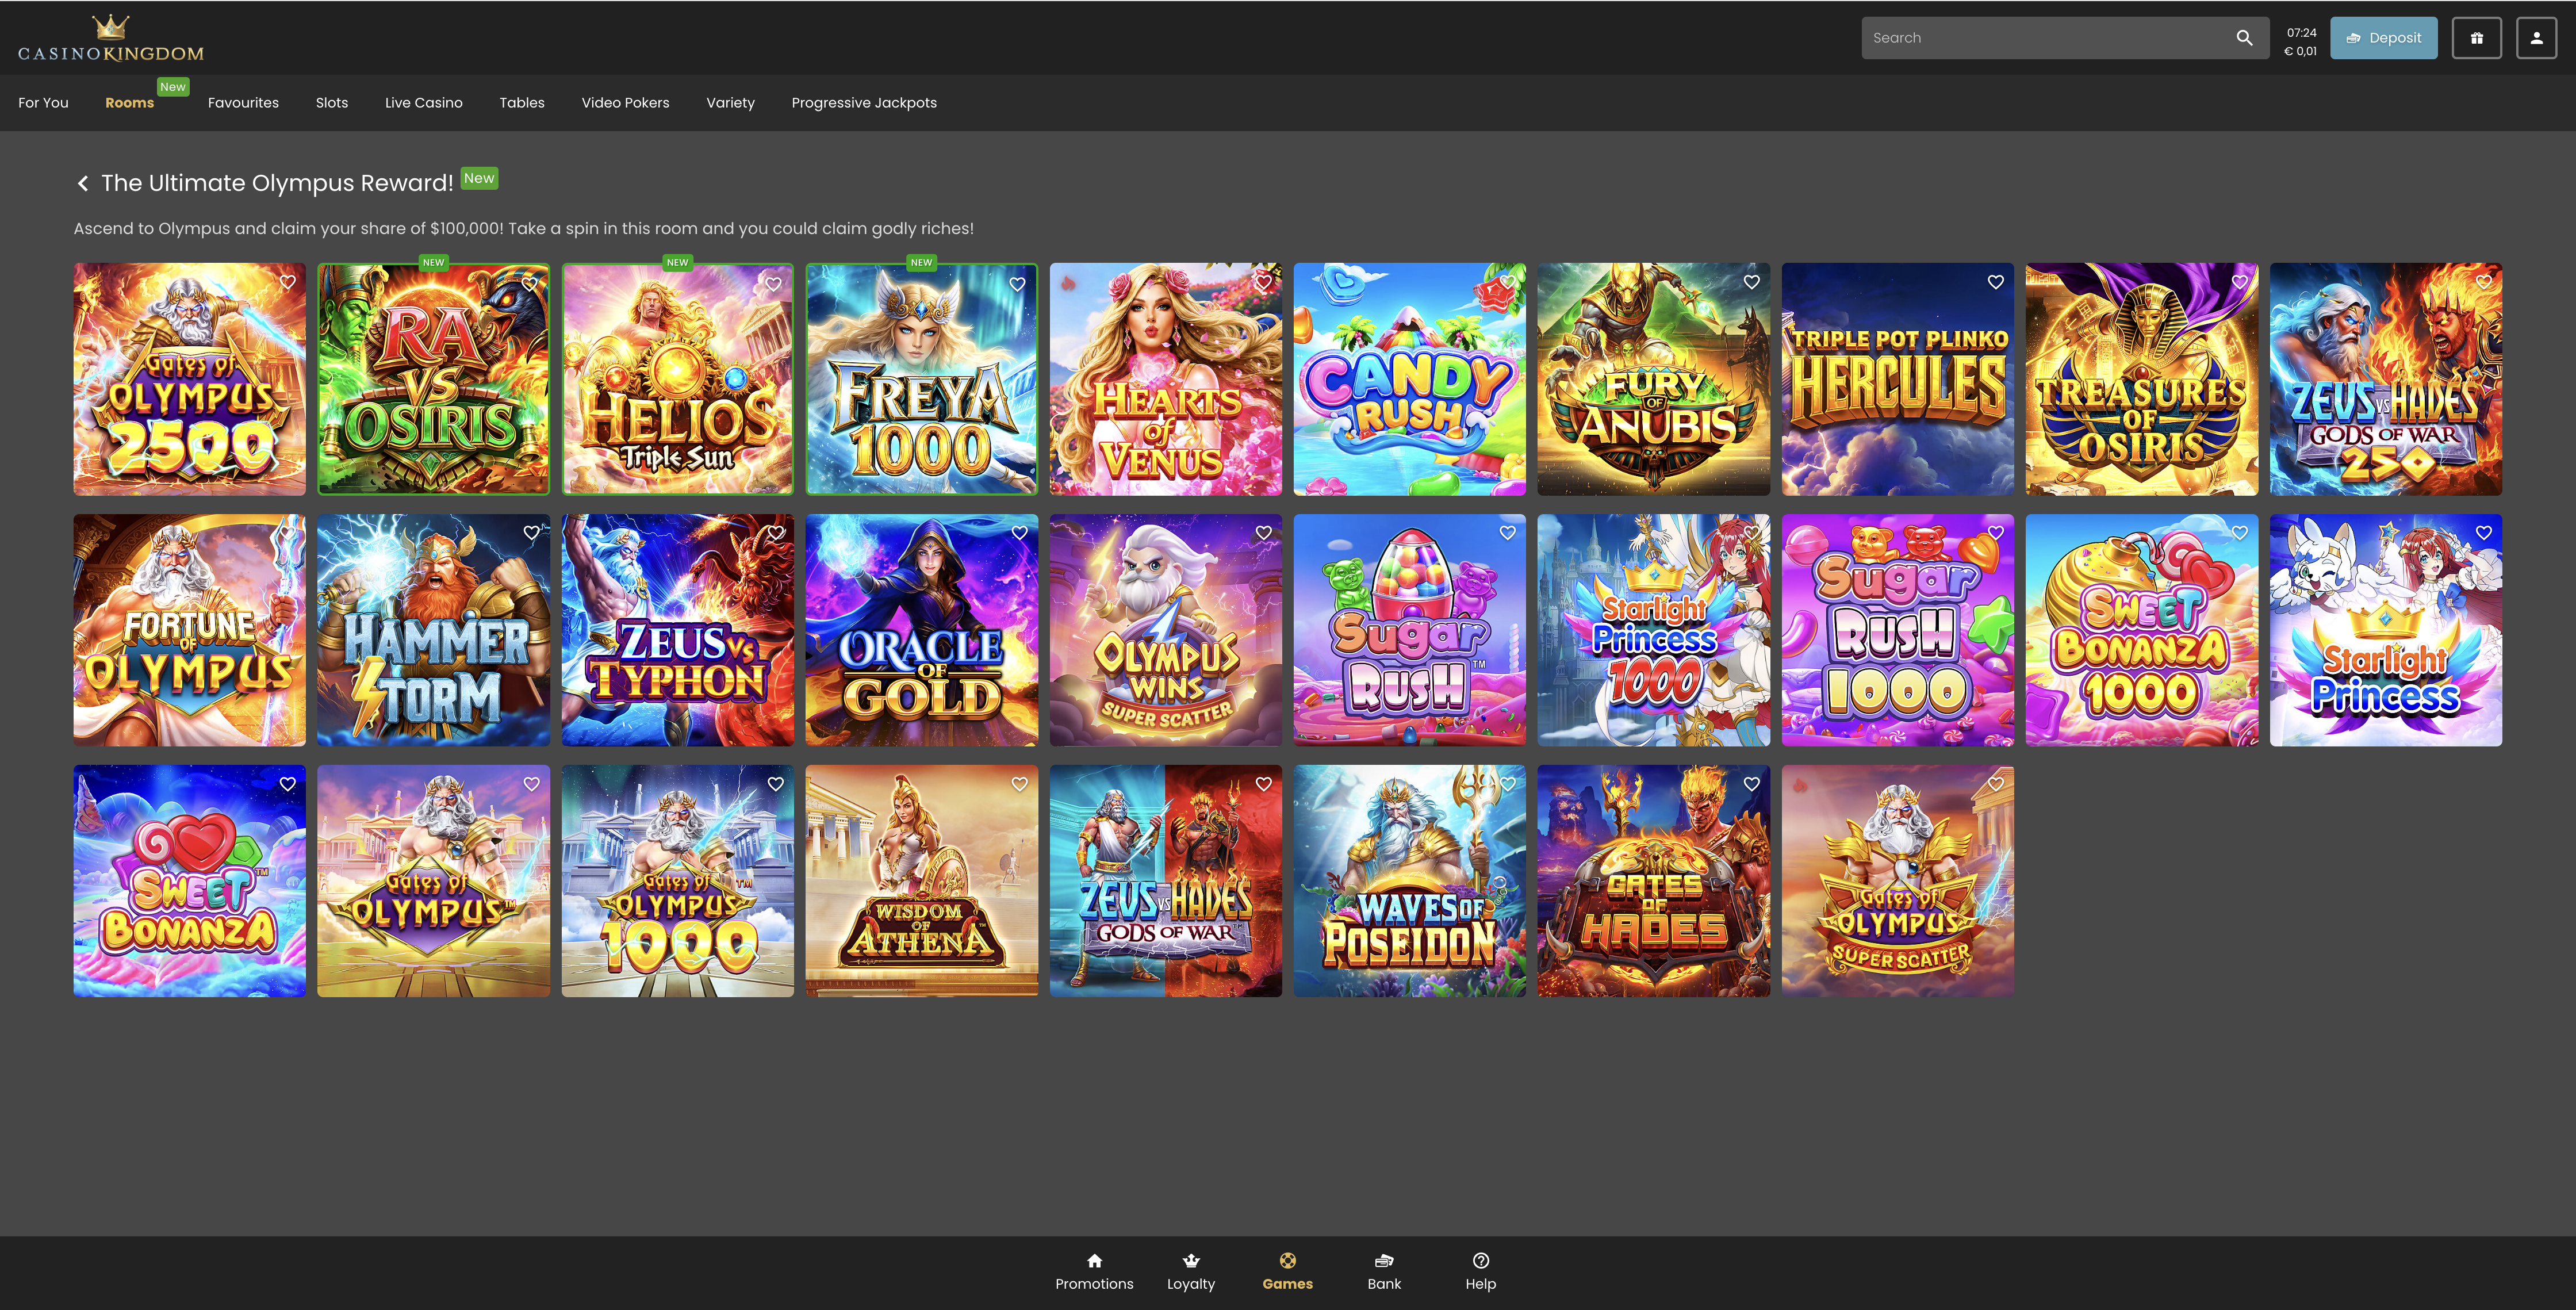
Task: Open the Variety tab
Action: pos(730,103)
